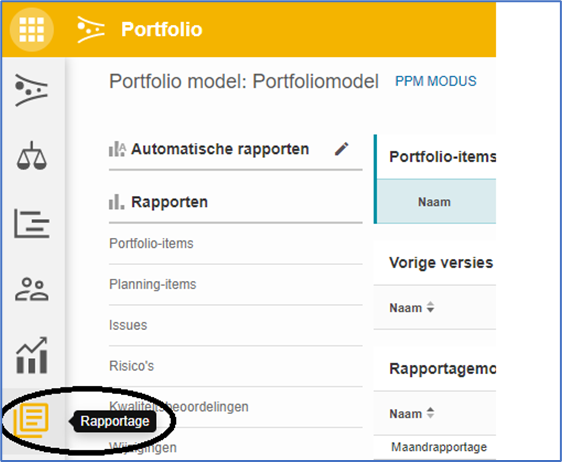
Task: Click the Rapportage tooltip label
Action: click(x=115, y=421)
